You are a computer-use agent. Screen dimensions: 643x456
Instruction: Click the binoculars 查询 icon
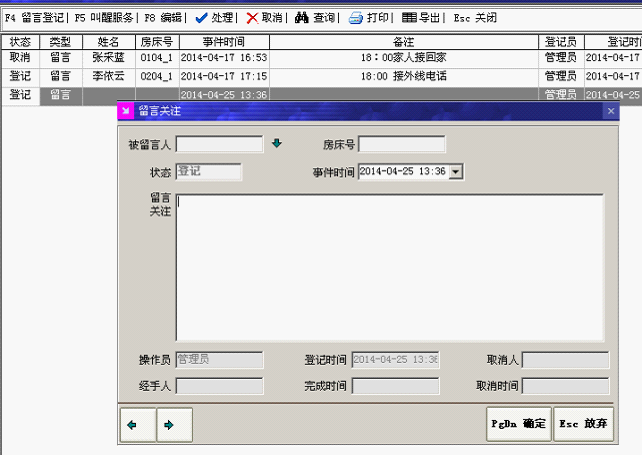(x=302, y=18)
